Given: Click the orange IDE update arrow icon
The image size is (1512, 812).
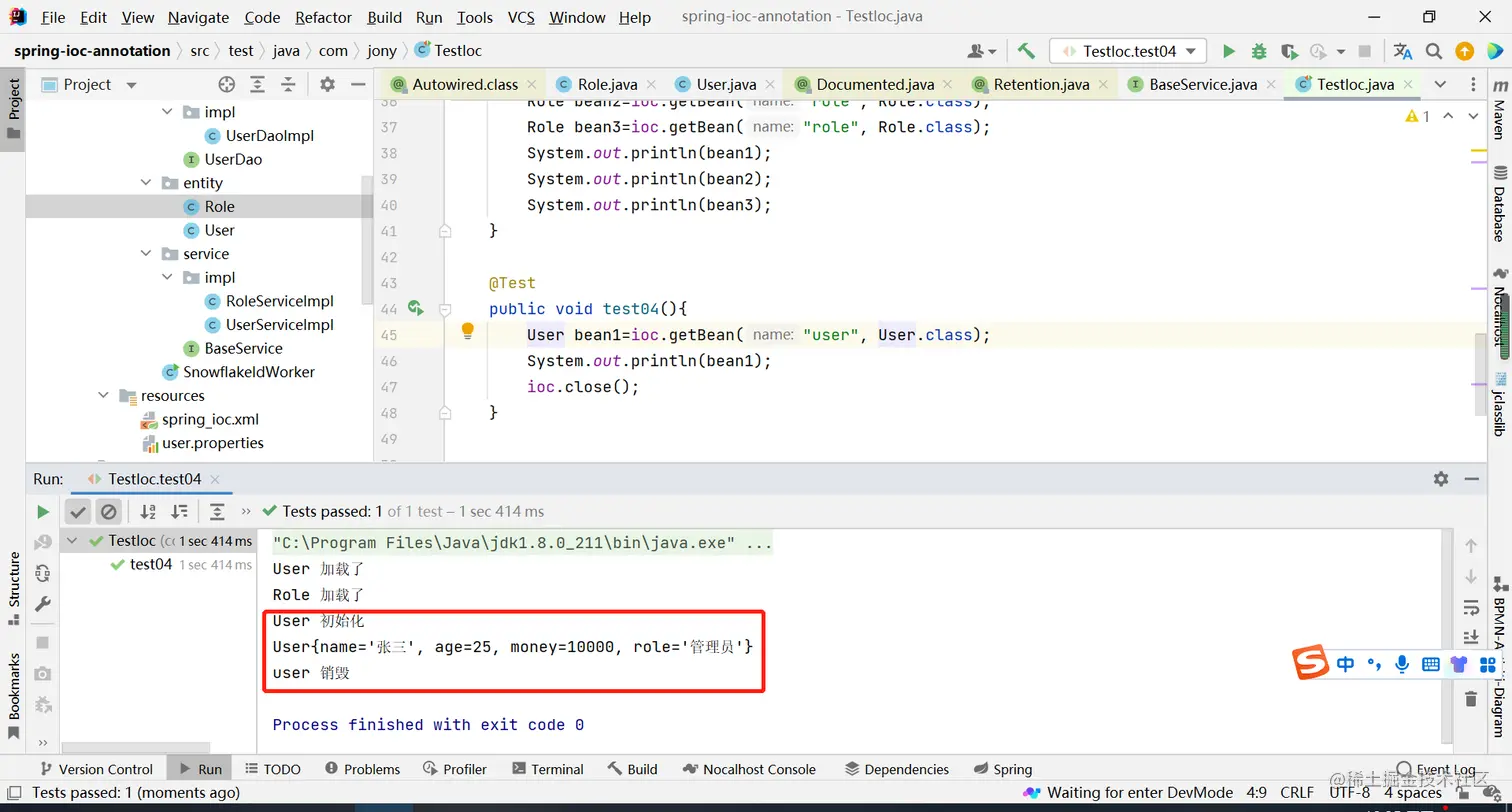Looking at the screenshot, I should [x=1464, y=51].
